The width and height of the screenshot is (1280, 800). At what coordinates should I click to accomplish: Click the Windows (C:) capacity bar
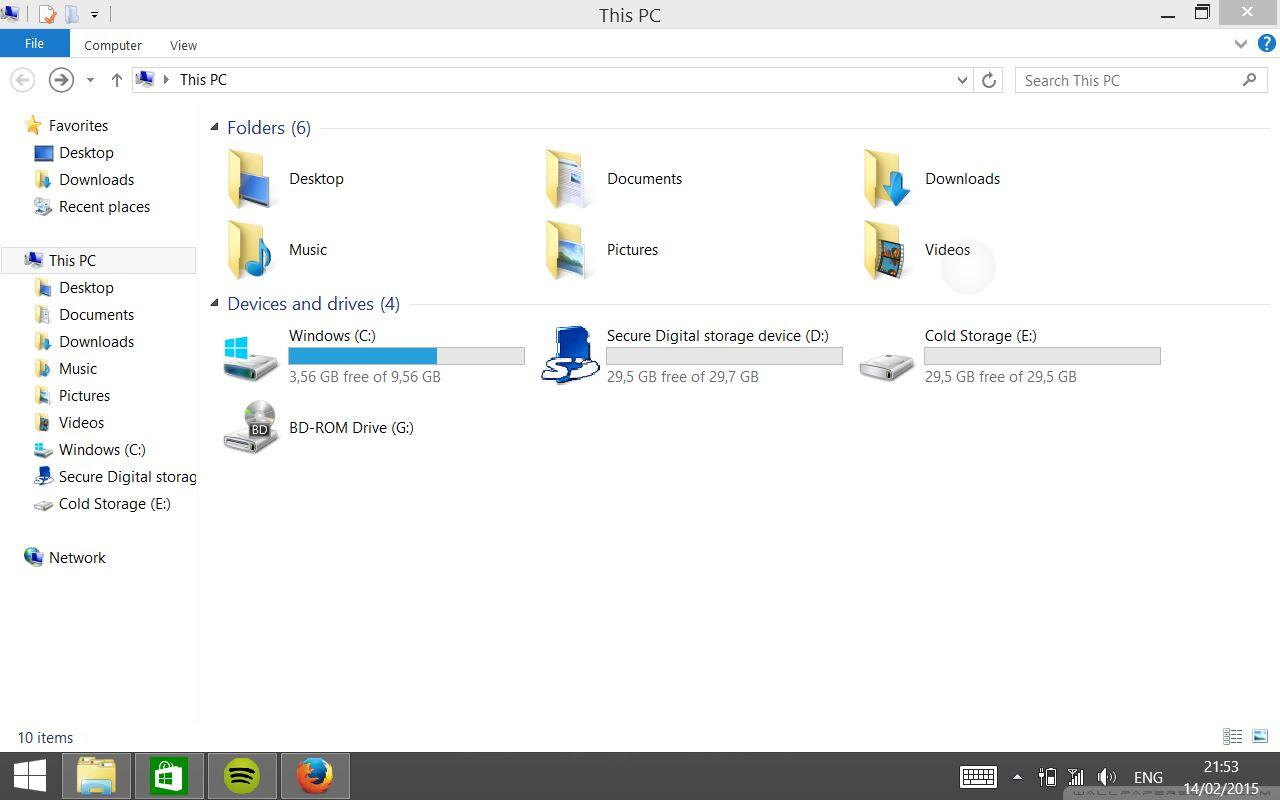tap(406, 355)
